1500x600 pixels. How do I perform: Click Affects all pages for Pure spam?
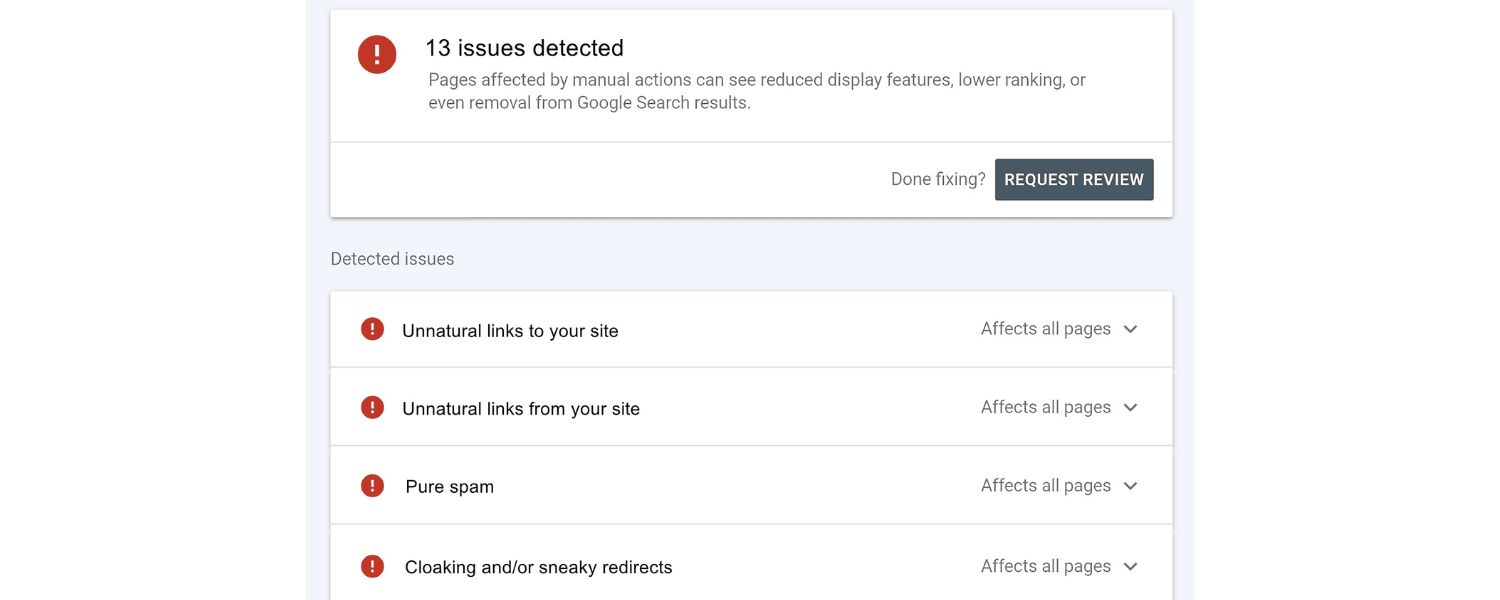click(x=1044, y=485)
